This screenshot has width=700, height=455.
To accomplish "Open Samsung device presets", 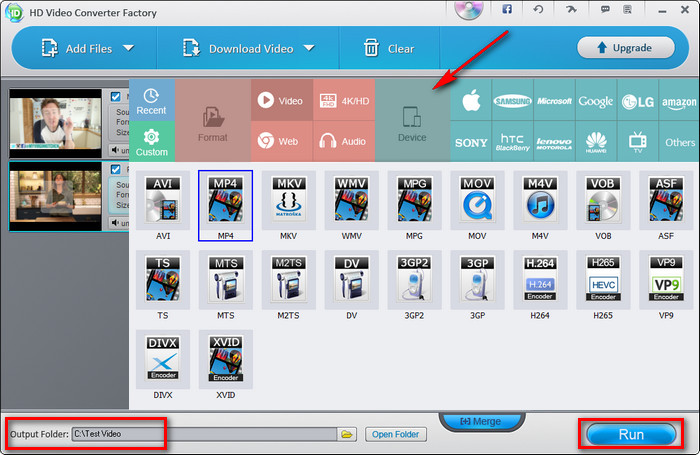I will coord(512,100).
